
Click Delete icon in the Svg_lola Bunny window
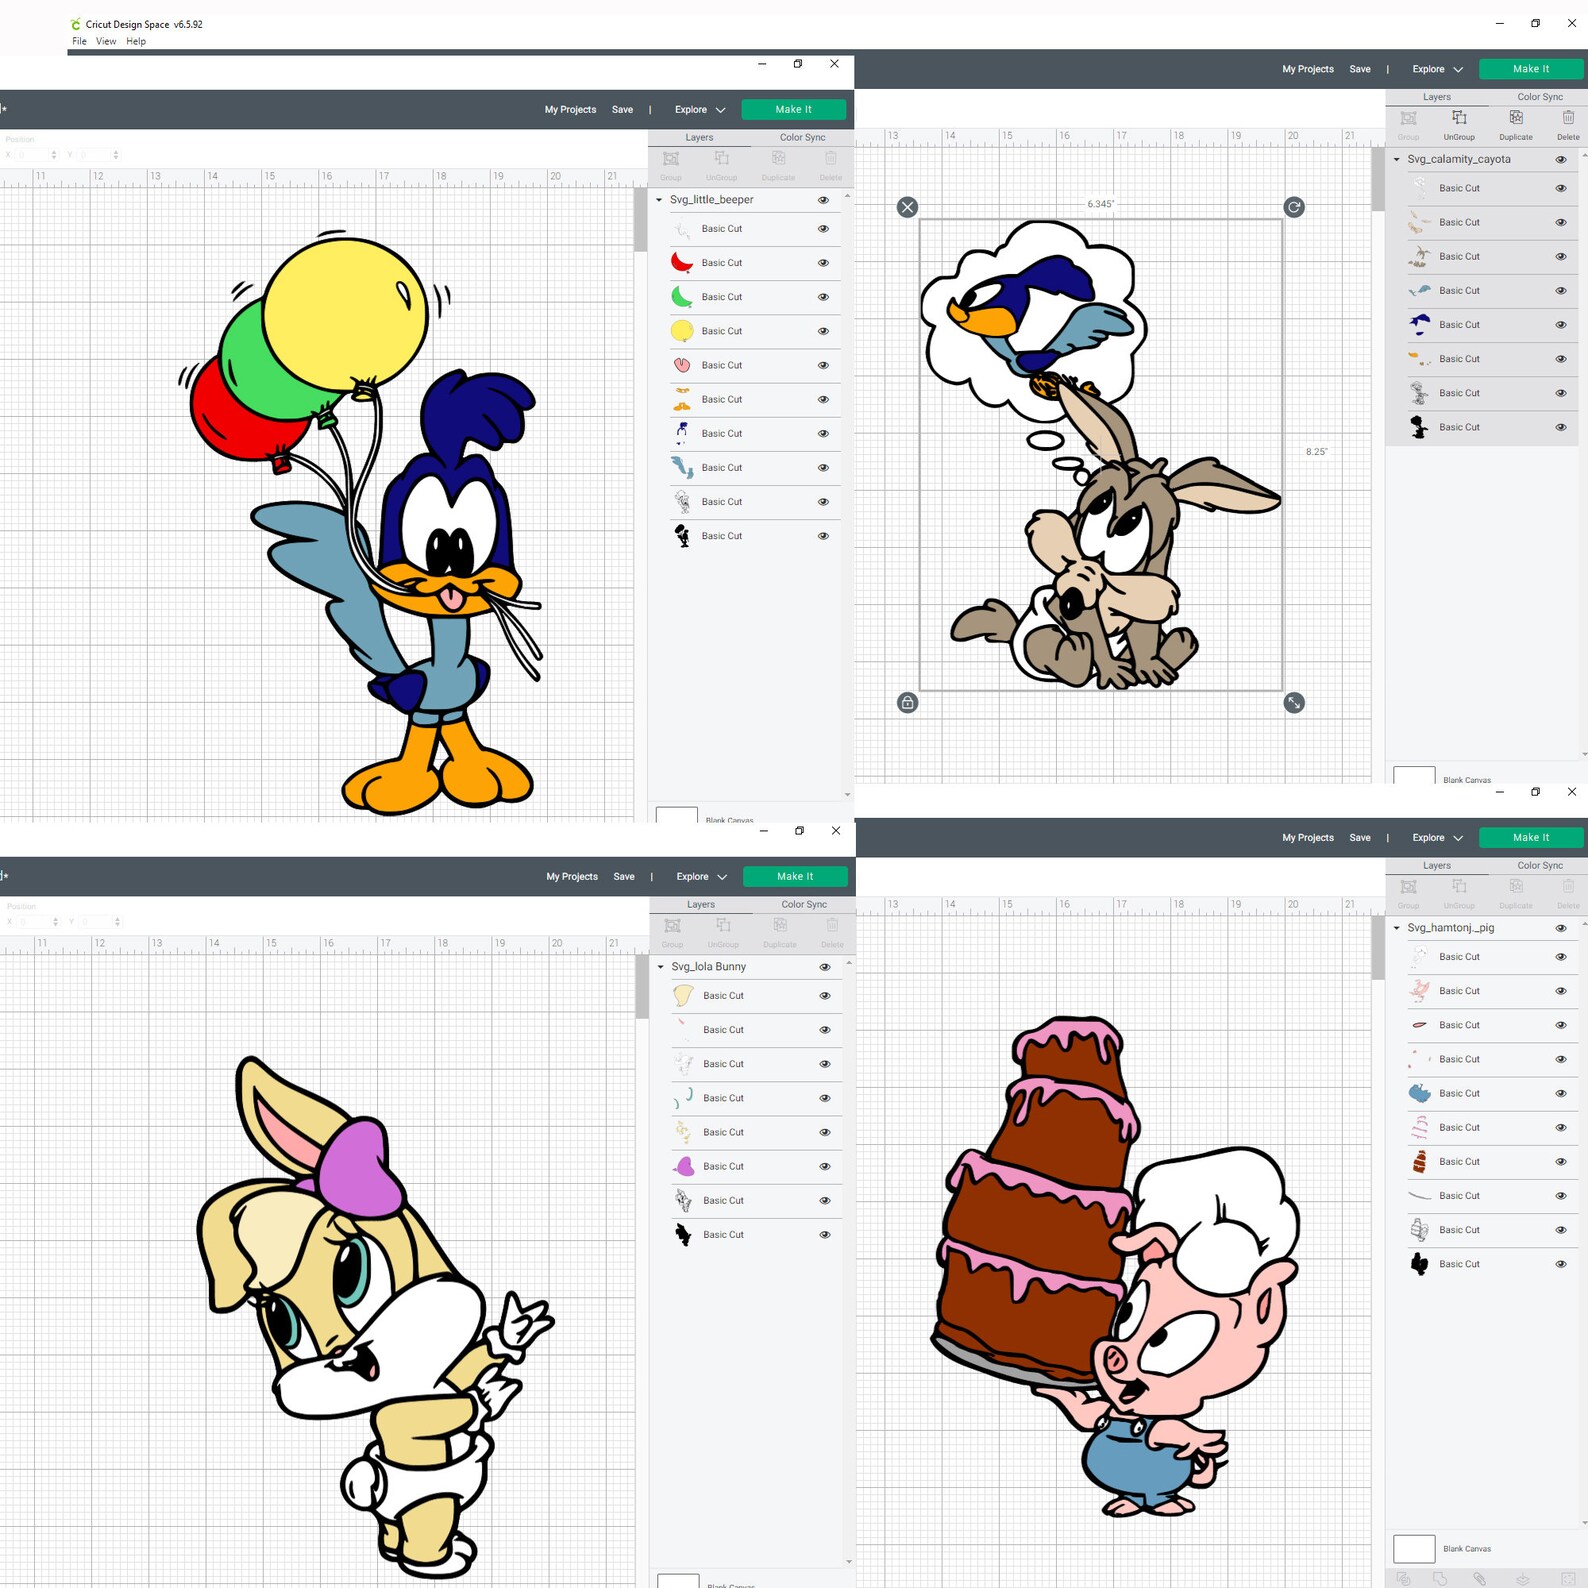(832, 926)
